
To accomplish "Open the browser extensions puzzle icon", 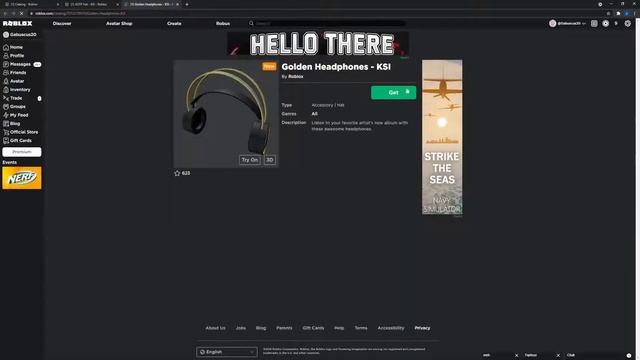I will 619,13.
